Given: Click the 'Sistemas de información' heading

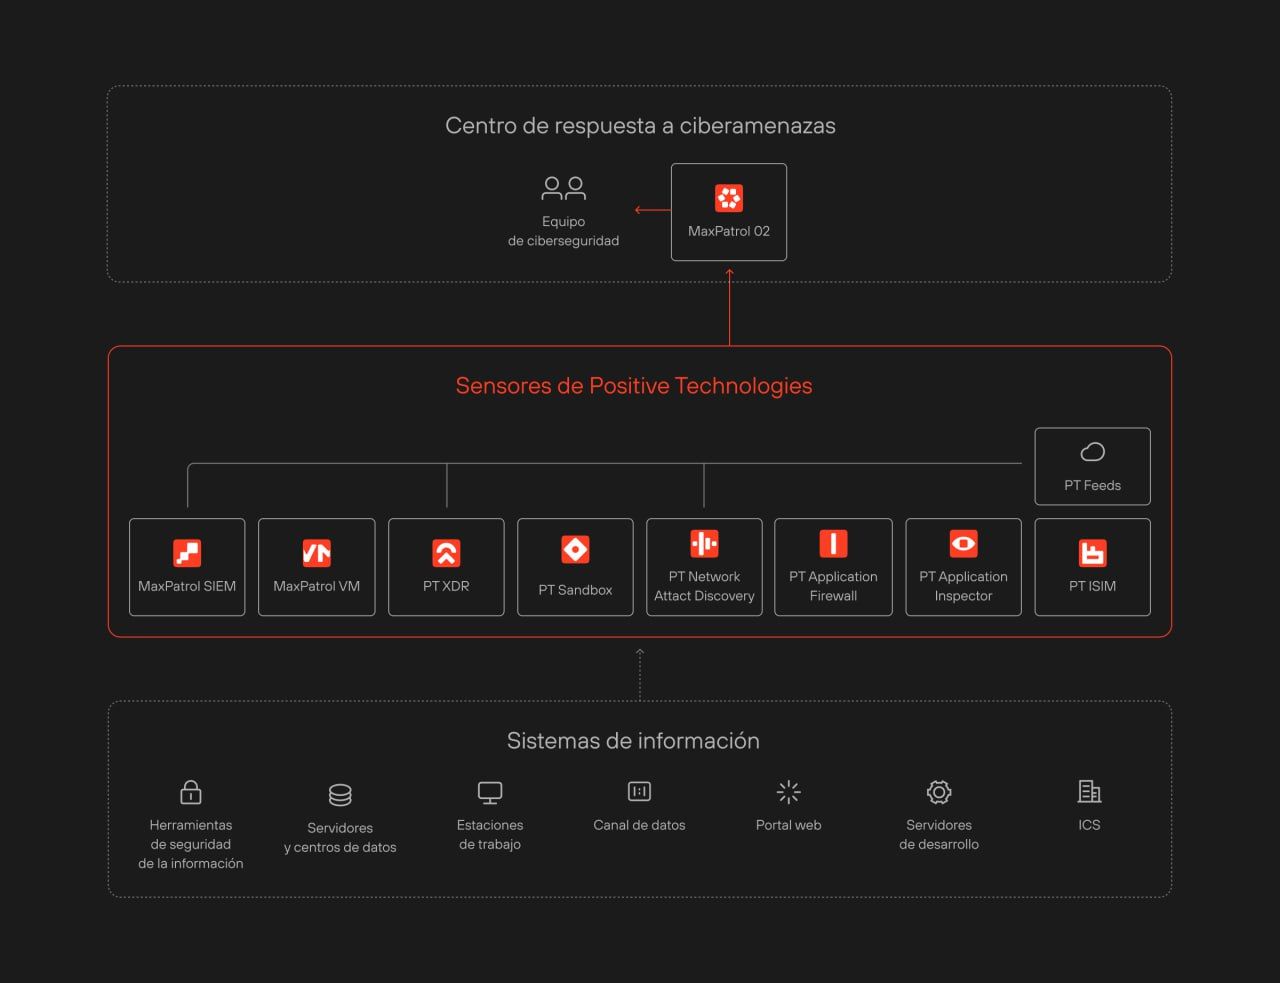Looking at the screenshot, I should [x=633, y=741].
